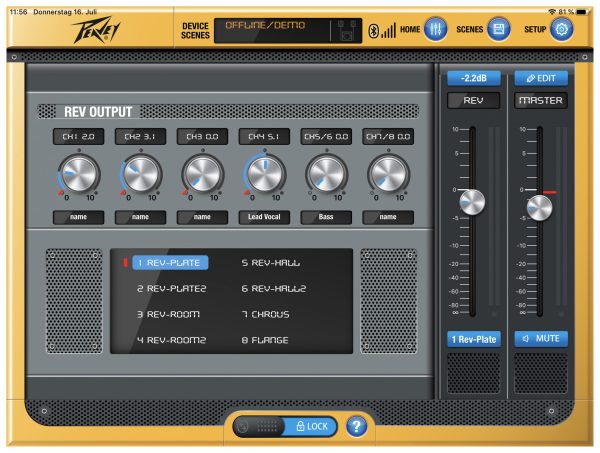Edit the Bass name field
600x453 pixels.
point(326,217)
